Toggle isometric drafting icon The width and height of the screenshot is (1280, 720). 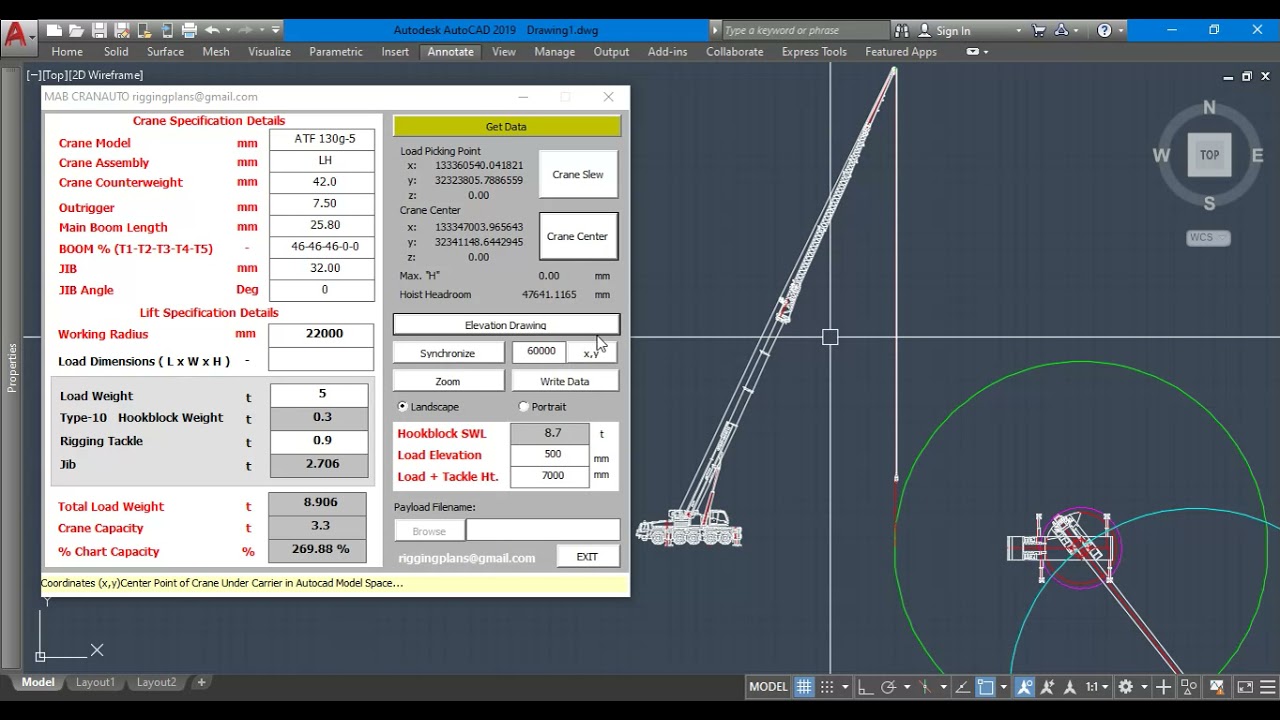click(x=925, y=687)
